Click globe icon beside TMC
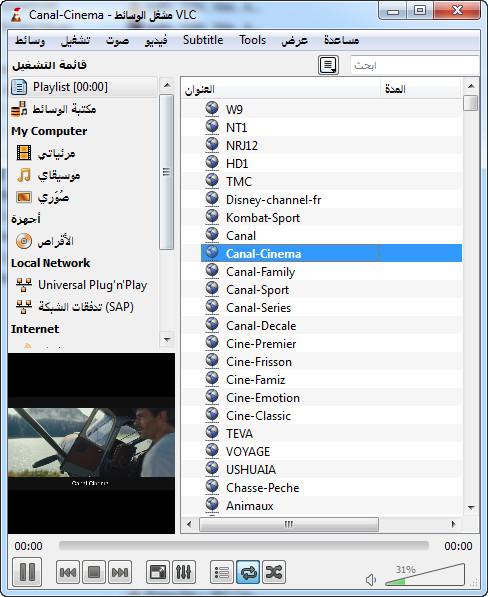Screen dimensions: 488x597 (x=212, y=180)
